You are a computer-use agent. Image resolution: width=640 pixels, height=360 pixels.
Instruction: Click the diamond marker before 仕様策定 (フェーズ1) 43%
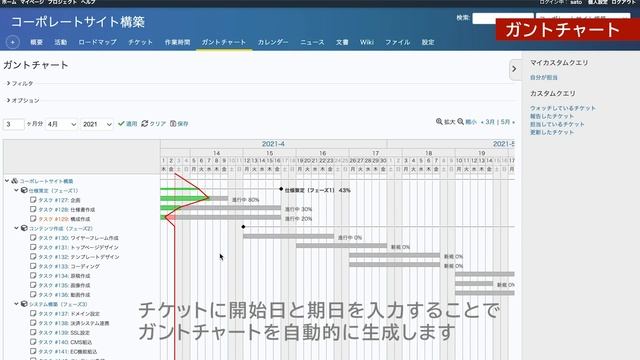[x=281, y=189]
